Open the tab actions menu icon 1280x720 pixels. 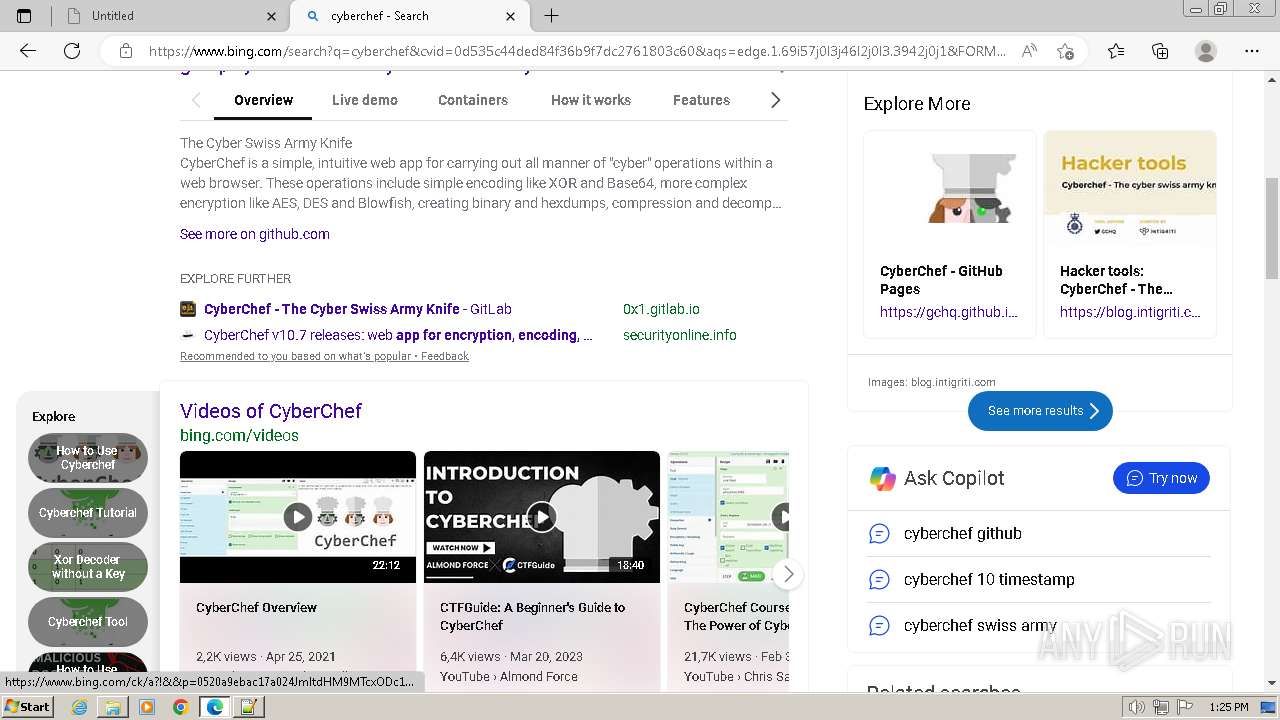(x=24, y=16)
